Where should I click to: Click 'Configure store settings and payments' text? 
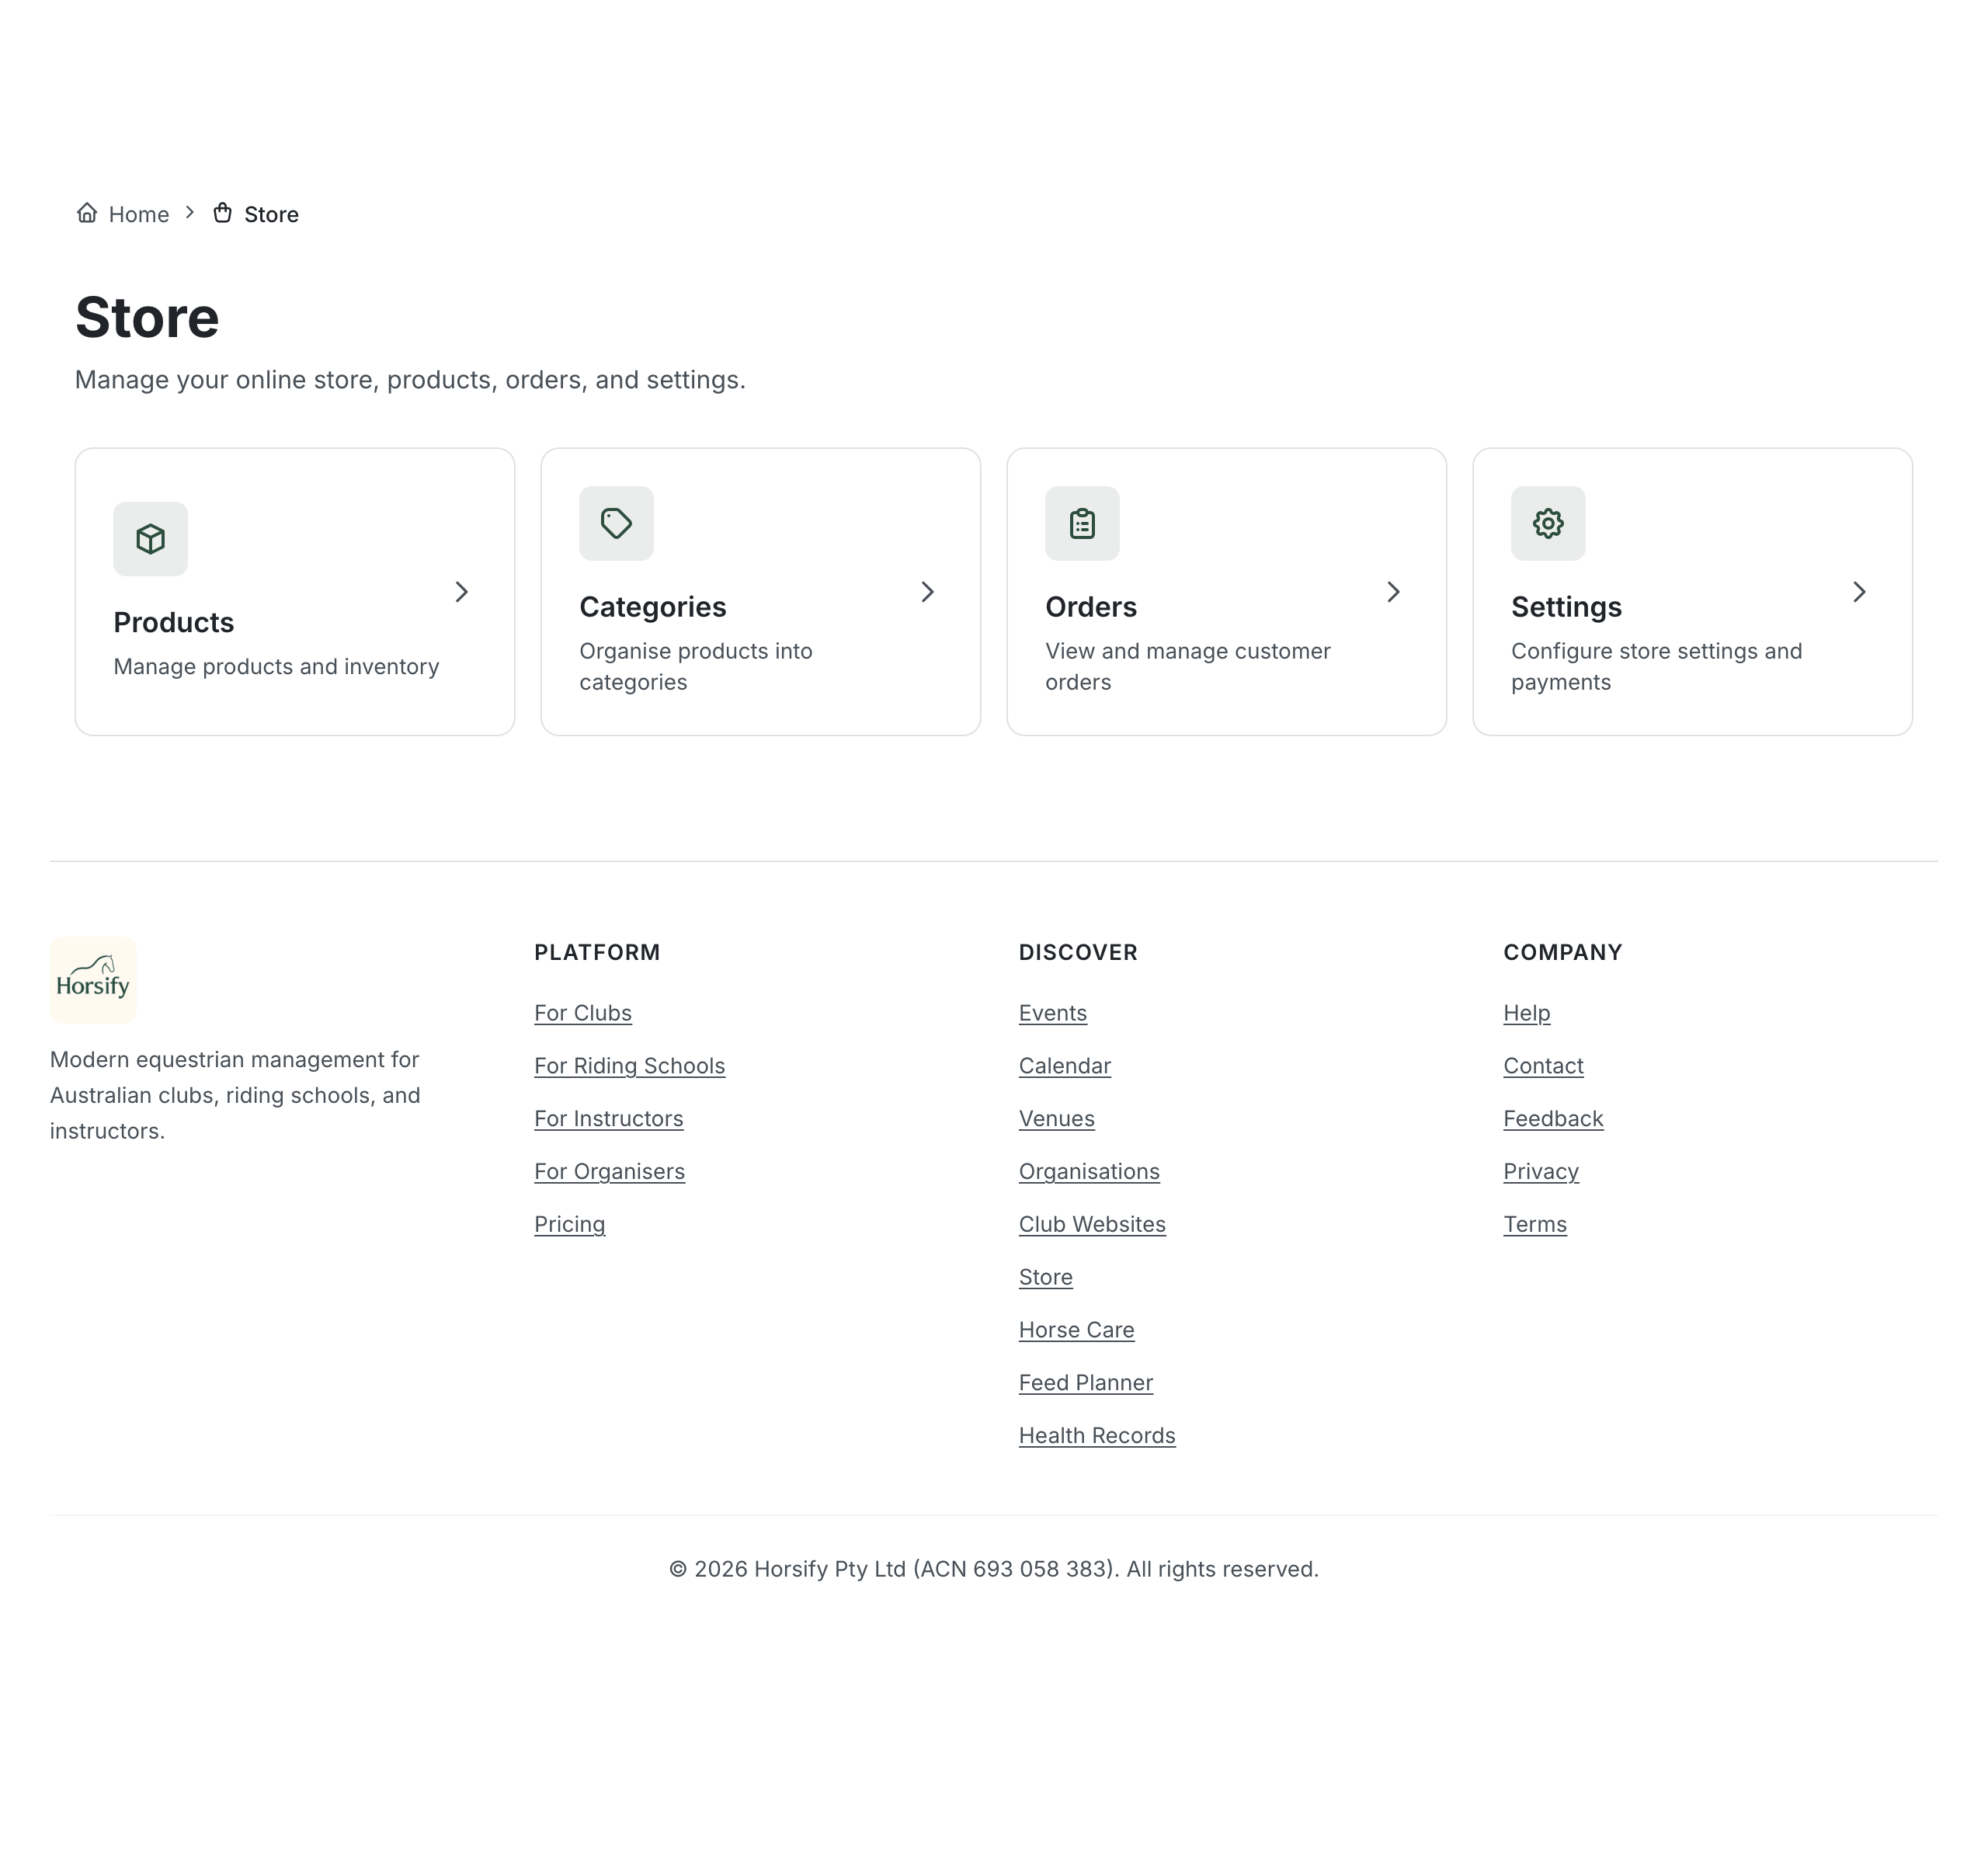point(1657,666)
